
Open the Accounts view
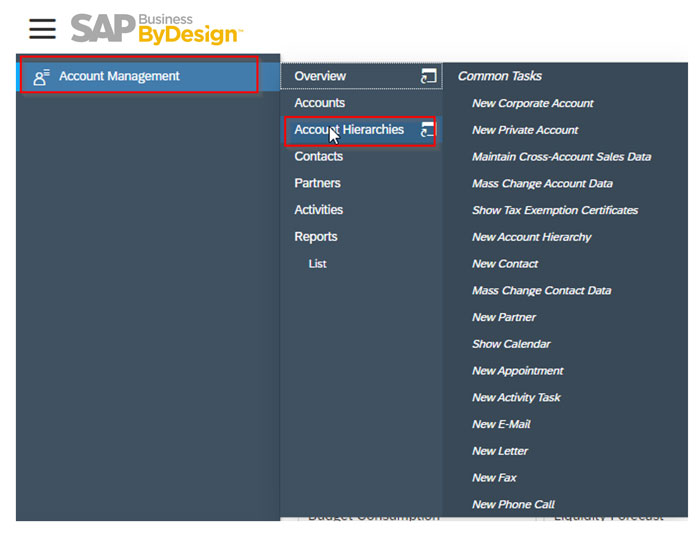319,103
